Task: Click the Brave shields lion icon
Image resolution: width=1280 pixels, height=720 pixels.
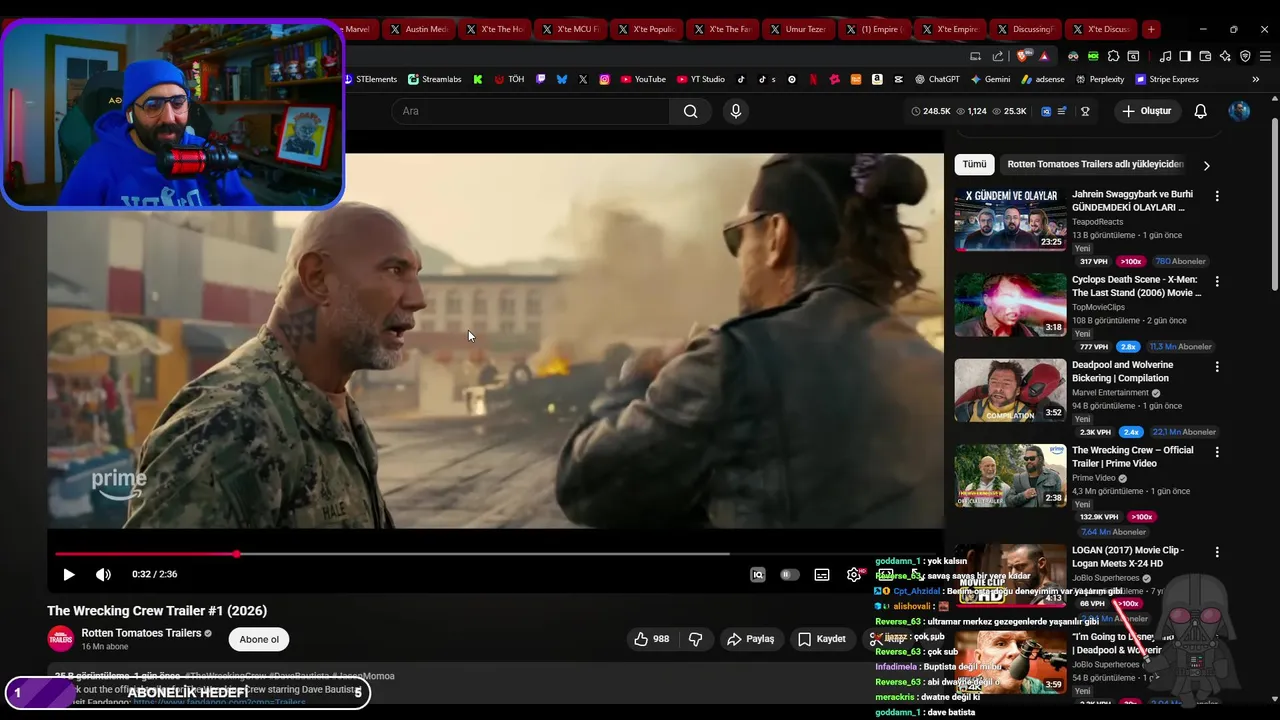Action: click(x=1021, y=56)
